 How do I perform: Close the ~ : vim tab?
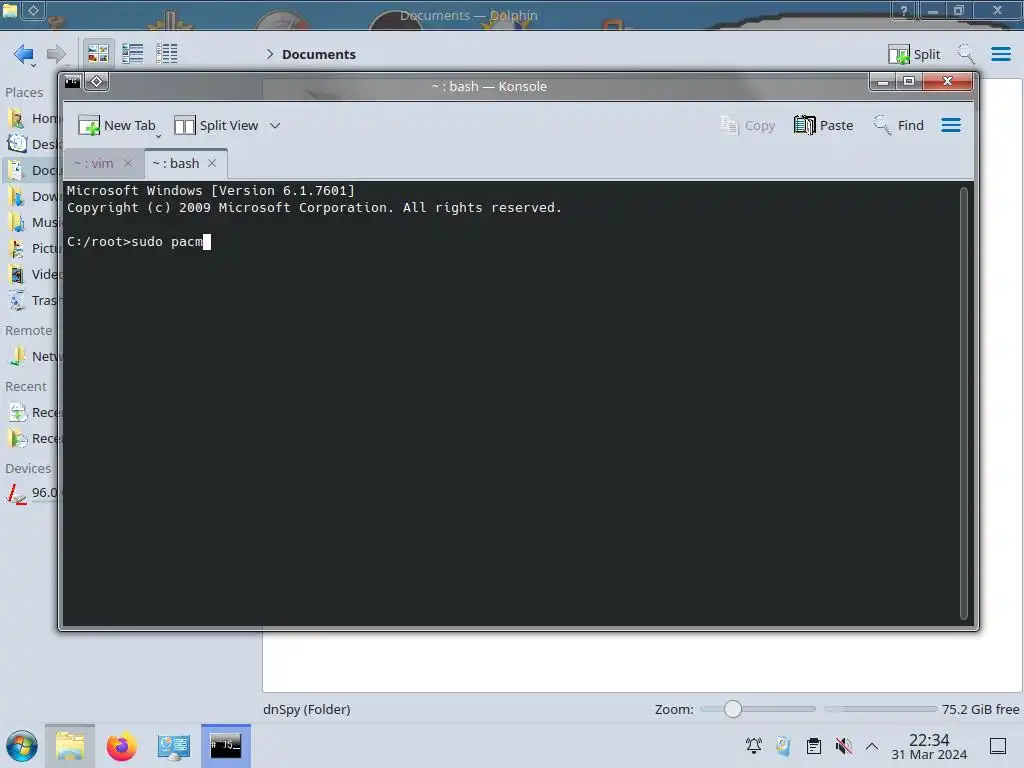tap(128, 163)
